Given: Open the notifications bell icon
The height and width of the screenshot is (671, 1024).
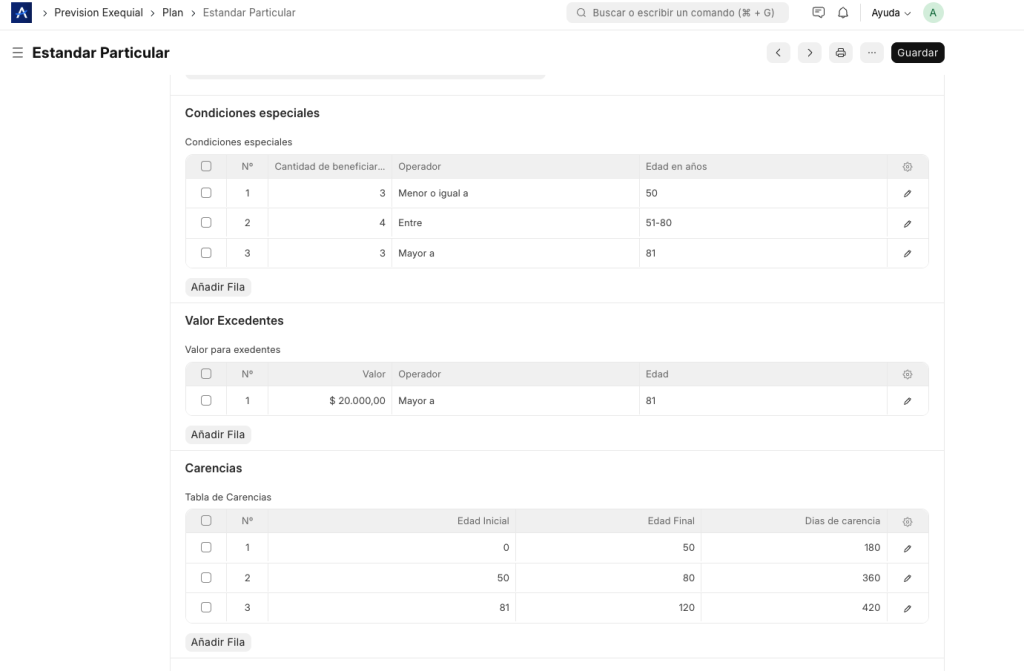Looking at the screenshot, I should pos(843,13).
